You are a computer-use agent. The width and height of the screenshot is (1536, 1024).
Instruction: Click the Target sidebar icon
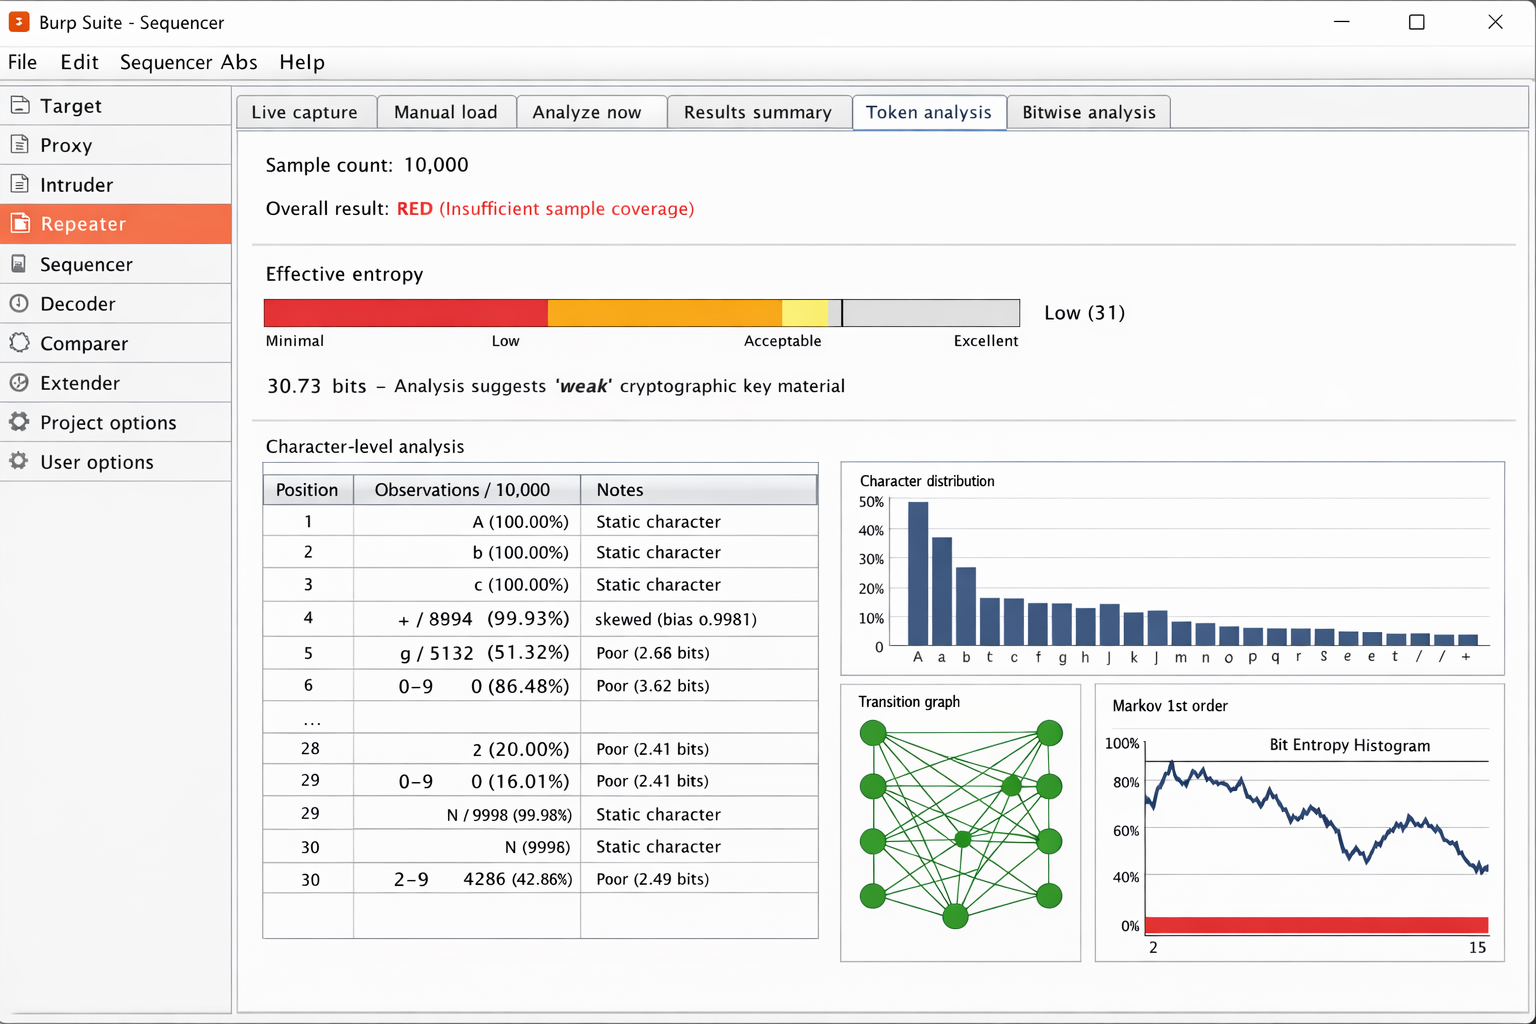(19, 105)
